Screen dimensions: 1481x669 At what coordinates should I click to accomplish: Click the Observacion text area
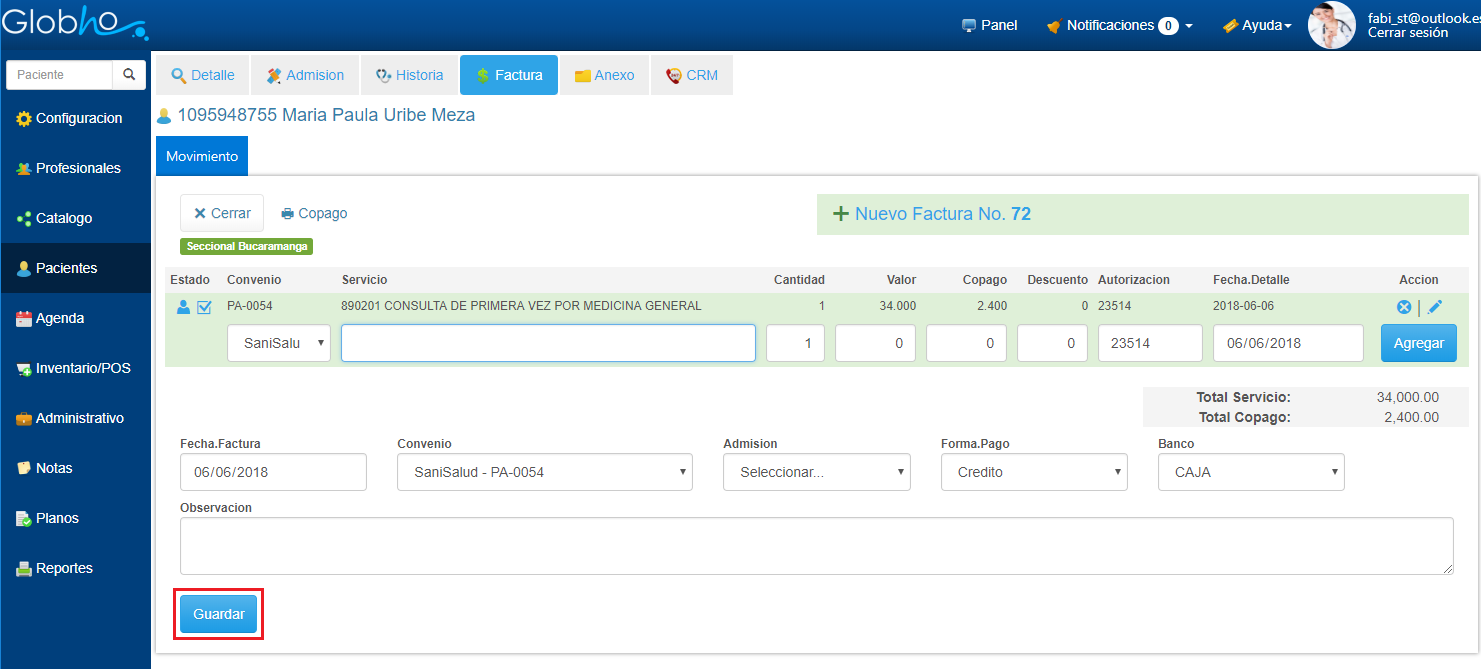(816, 546)
